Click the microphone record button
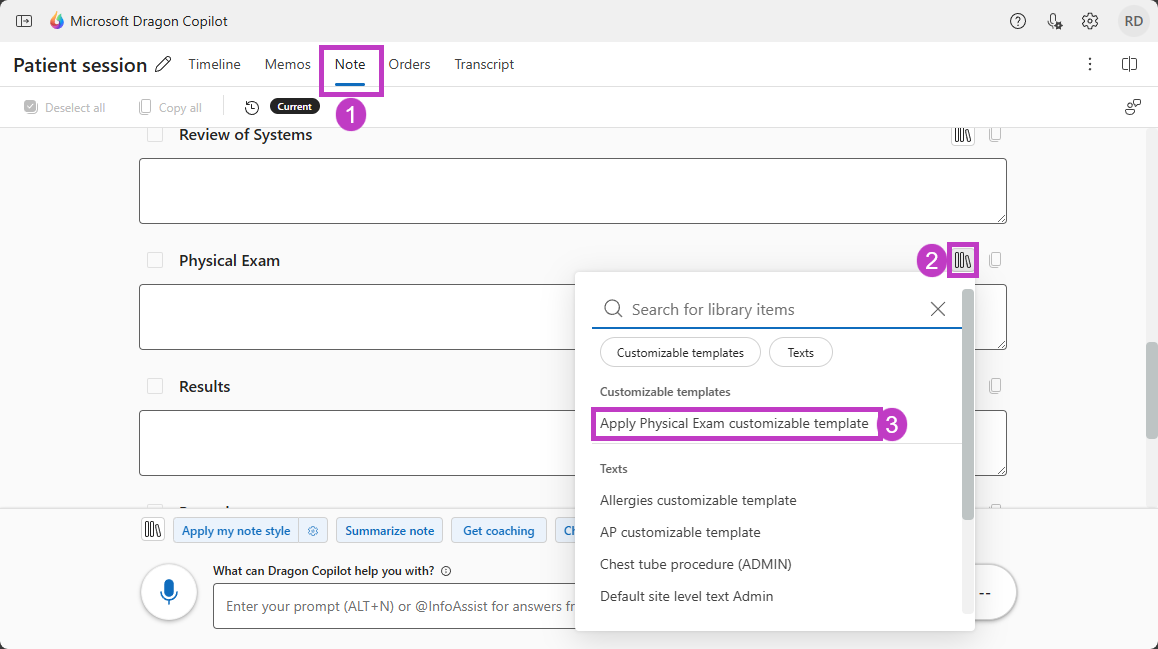The width and height of the screenshot is (1158, 649). pyautogui.click(x=169, y=592)
